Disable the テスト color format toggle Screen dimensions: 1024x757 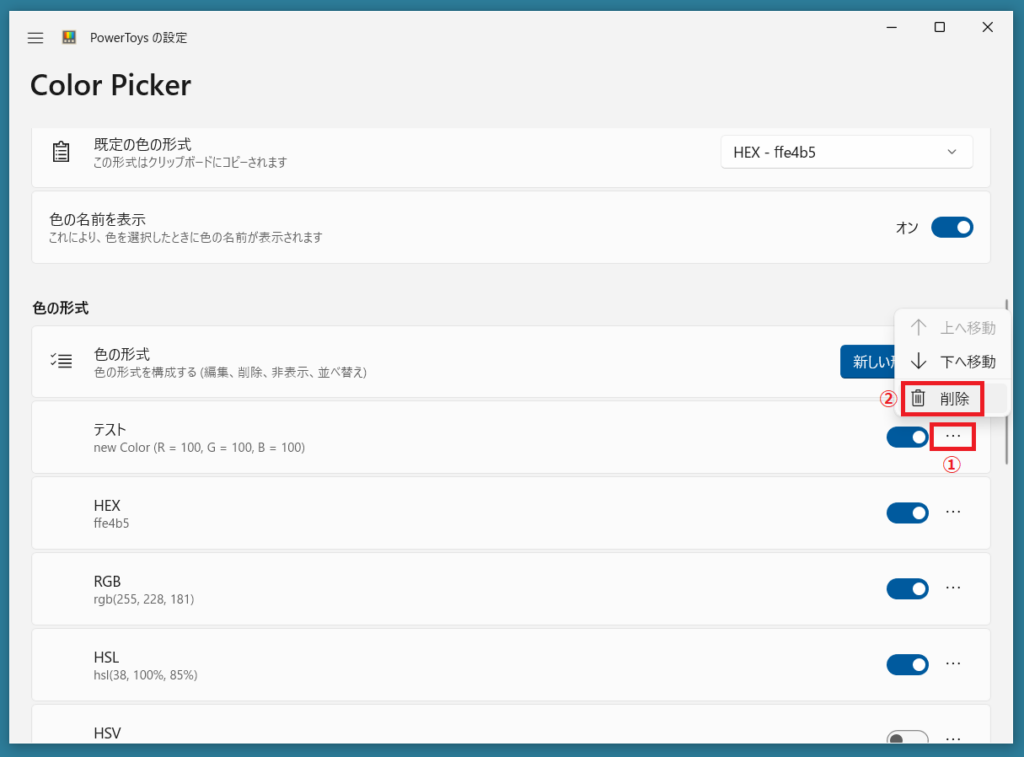[x=907, y=437]
